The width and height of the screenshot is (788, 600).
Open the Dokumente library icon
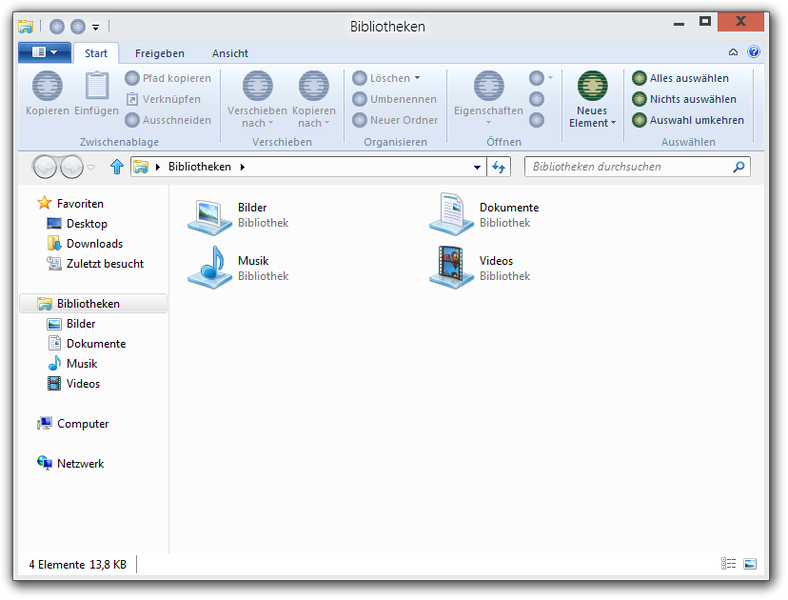452,215
